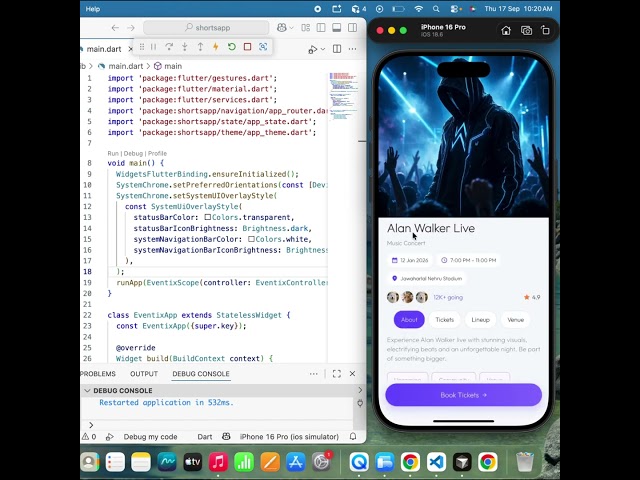This screenshot has height=480, width=640.
Task: Click the shortsapp command search field
Action: [206, 28]
